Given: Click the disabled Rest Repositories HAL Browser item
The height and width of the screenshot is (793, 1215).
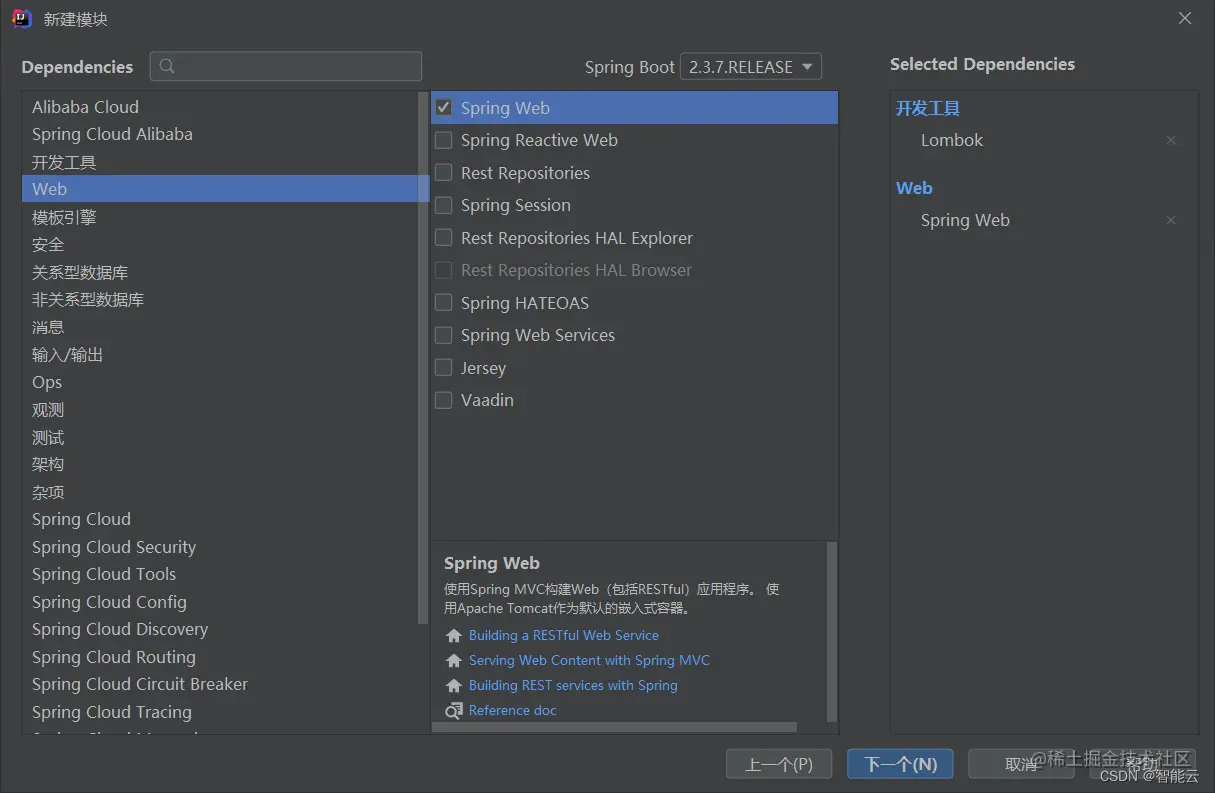Looking at the screenshot, I should coord(634,270).
